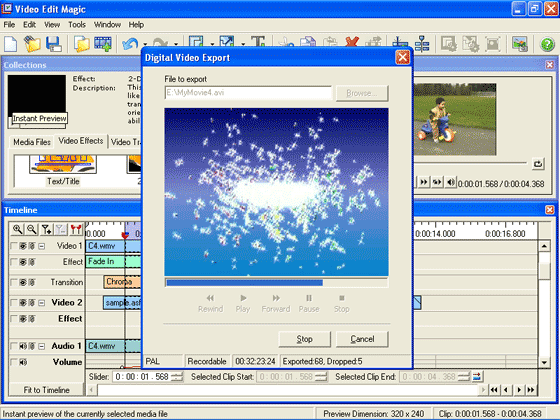This screenshot has width=560, height=420.
Task: Open the Tools menu
Action: point(77,25)
